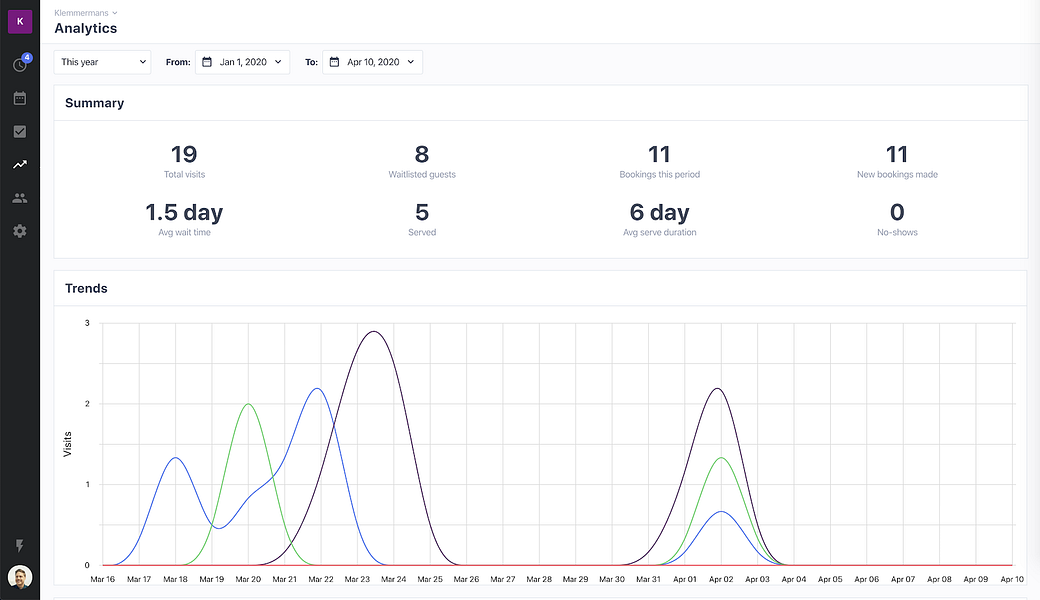Expand the Klemmermans location switcher
This screenshot has height=600, width=1040.
86,12
